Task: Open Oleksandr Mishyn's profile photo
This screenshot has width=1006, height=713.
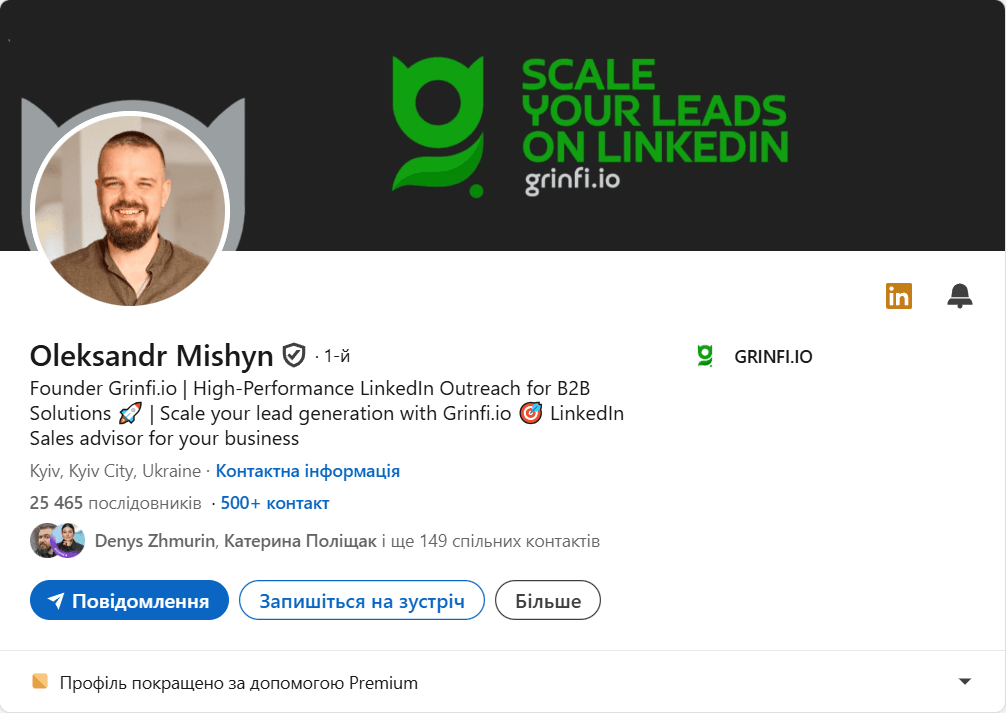Action: click(130, 210)
